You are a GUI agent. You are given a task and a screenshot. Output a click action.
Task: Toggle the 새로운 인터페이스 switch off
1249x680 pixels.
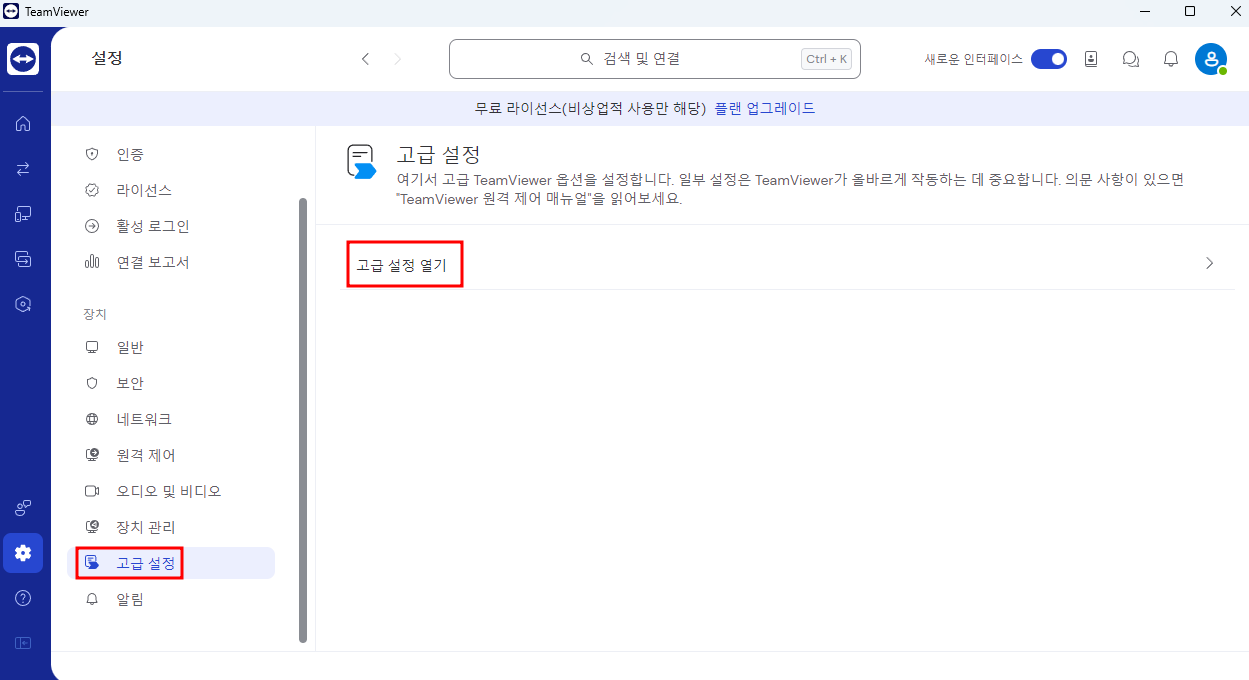point(1048,59)
